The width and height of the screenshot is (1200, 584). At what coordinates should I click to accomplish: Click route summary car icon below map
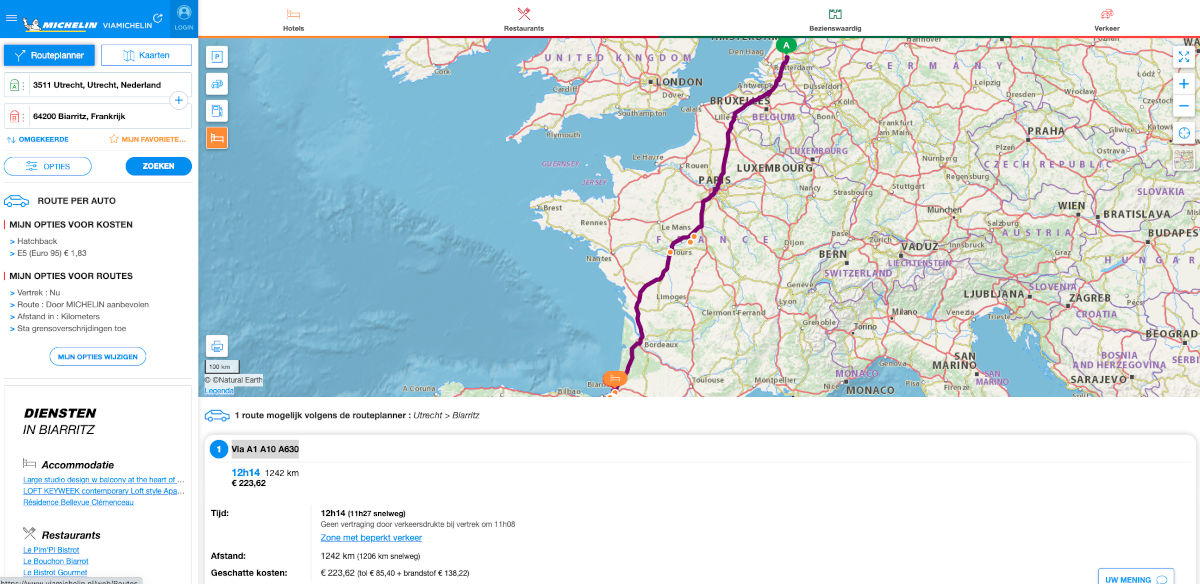pos(217,415)
